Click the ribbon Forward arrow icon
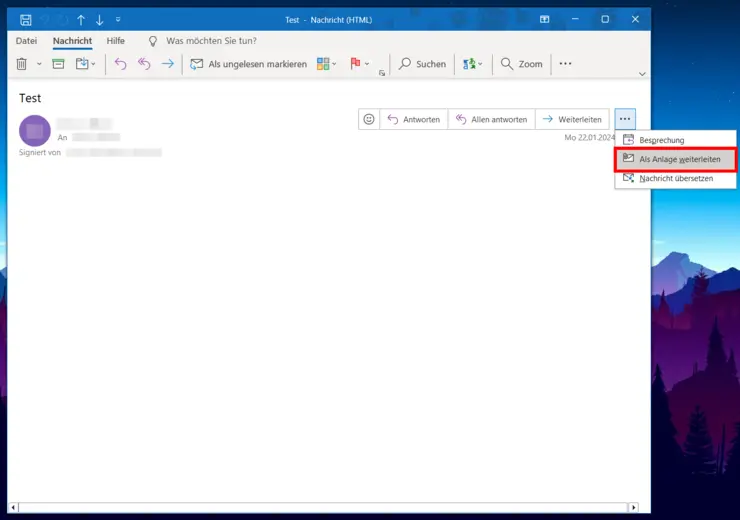Image resolution: width=740 pixels, height=520 pixels. [168, 64]
